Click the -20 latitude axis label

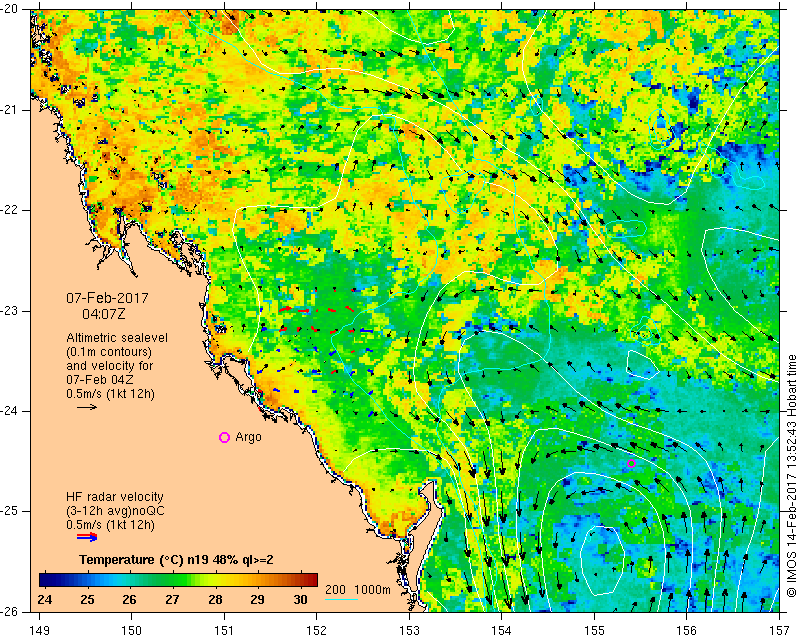(10, 9)
